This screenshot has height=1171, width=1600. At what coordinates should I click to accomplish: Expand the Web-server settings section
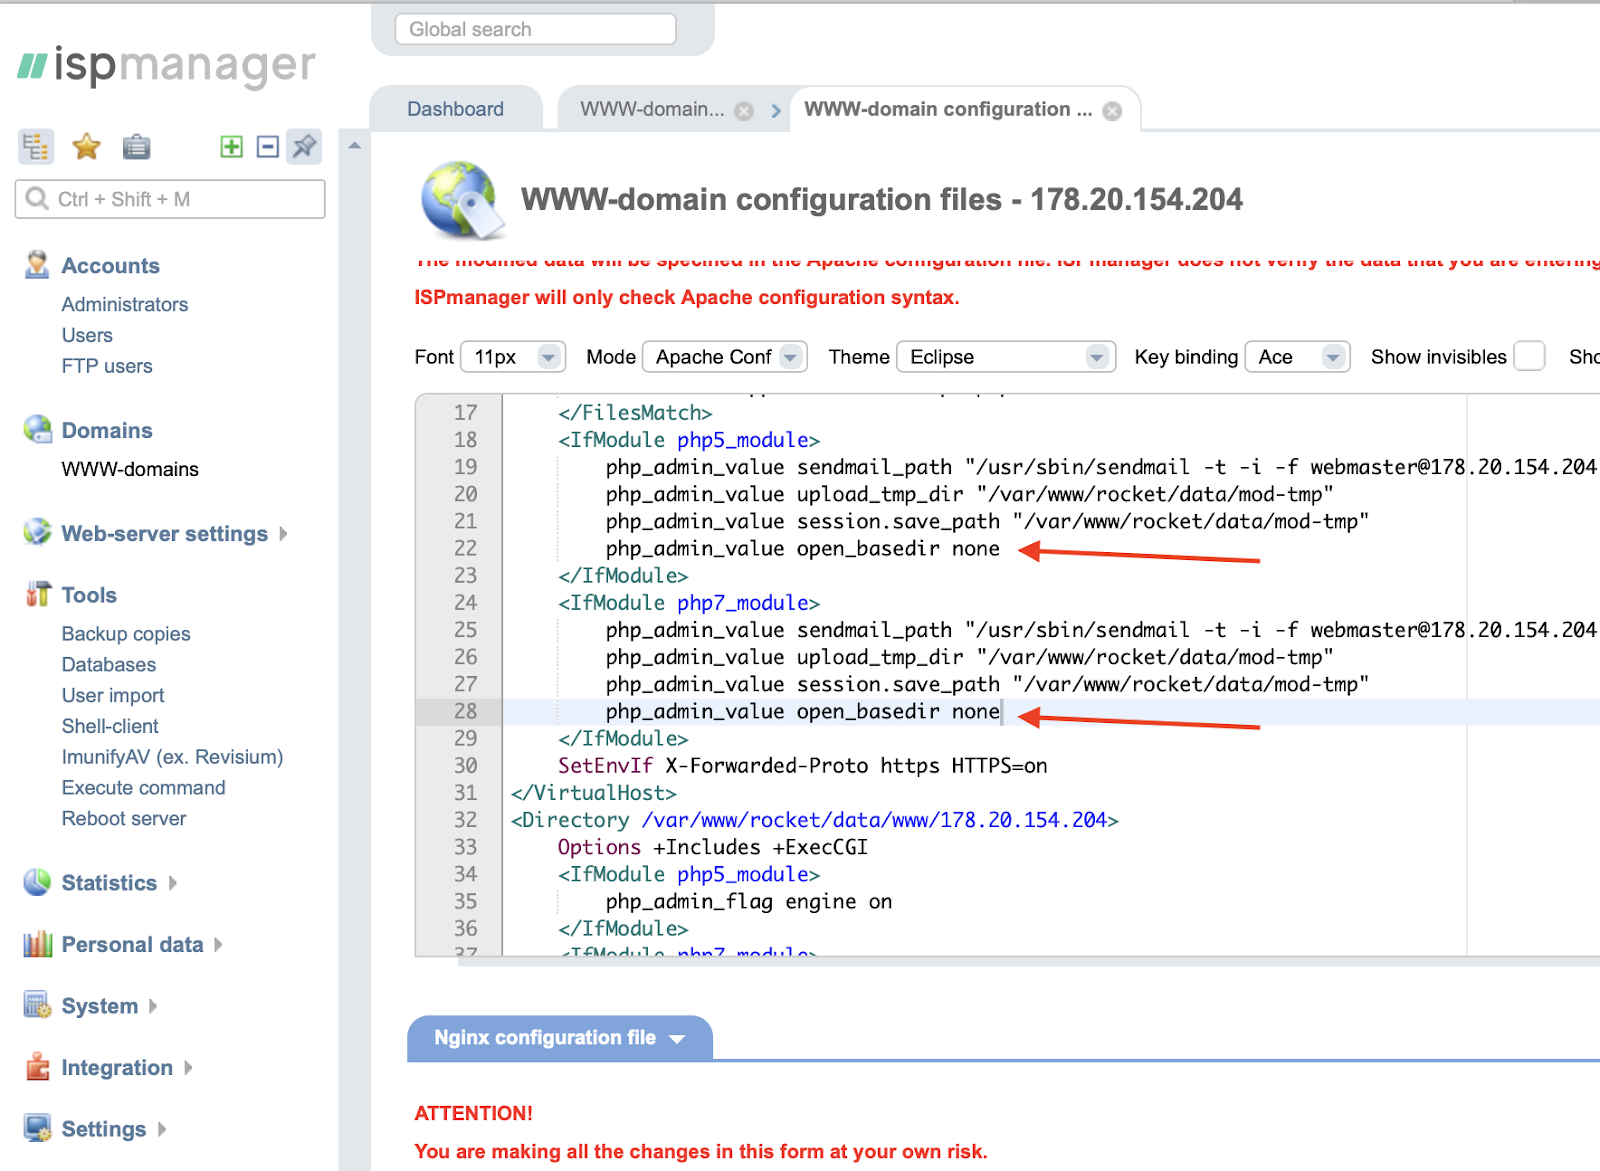point(284,534)
